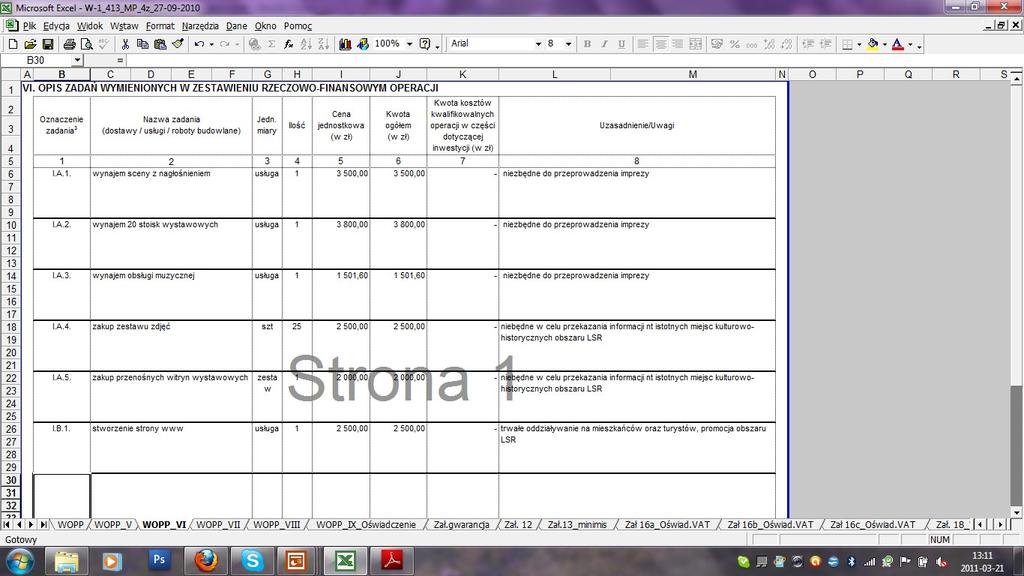Apply Percent style formatting
The height and width of the screenshot is (576, 1024).
(x=735, y=44)
